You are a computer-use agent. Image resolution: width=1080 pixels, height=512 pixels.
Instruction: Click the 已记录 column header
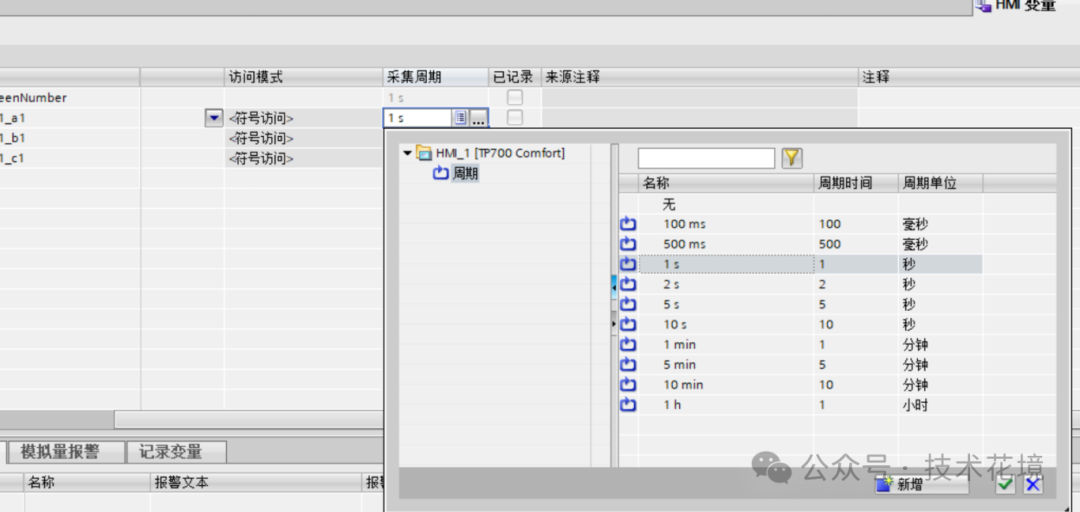[x=514, y=77]
